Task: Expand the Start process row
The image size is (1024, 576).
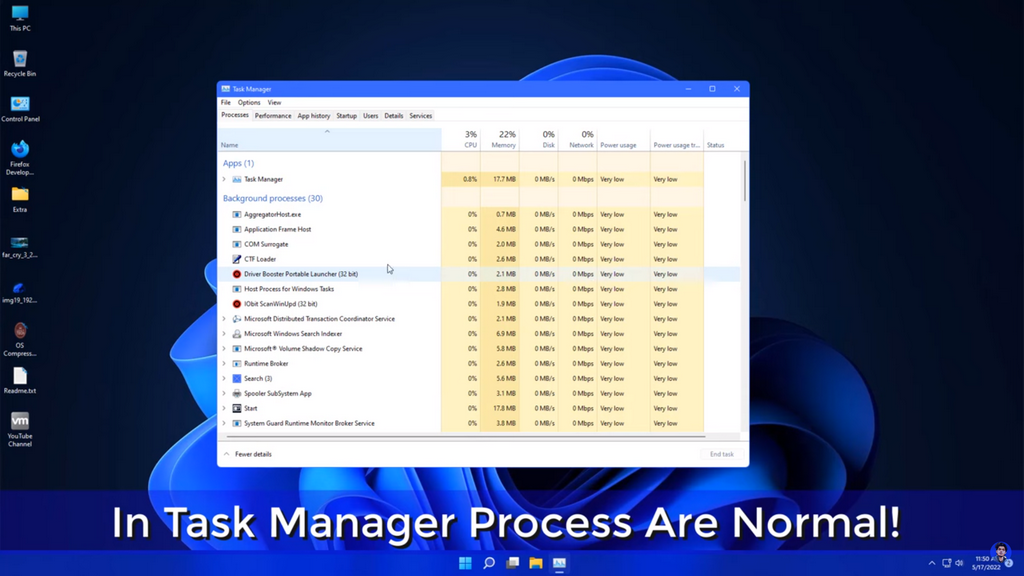Action: click(224, 408)
